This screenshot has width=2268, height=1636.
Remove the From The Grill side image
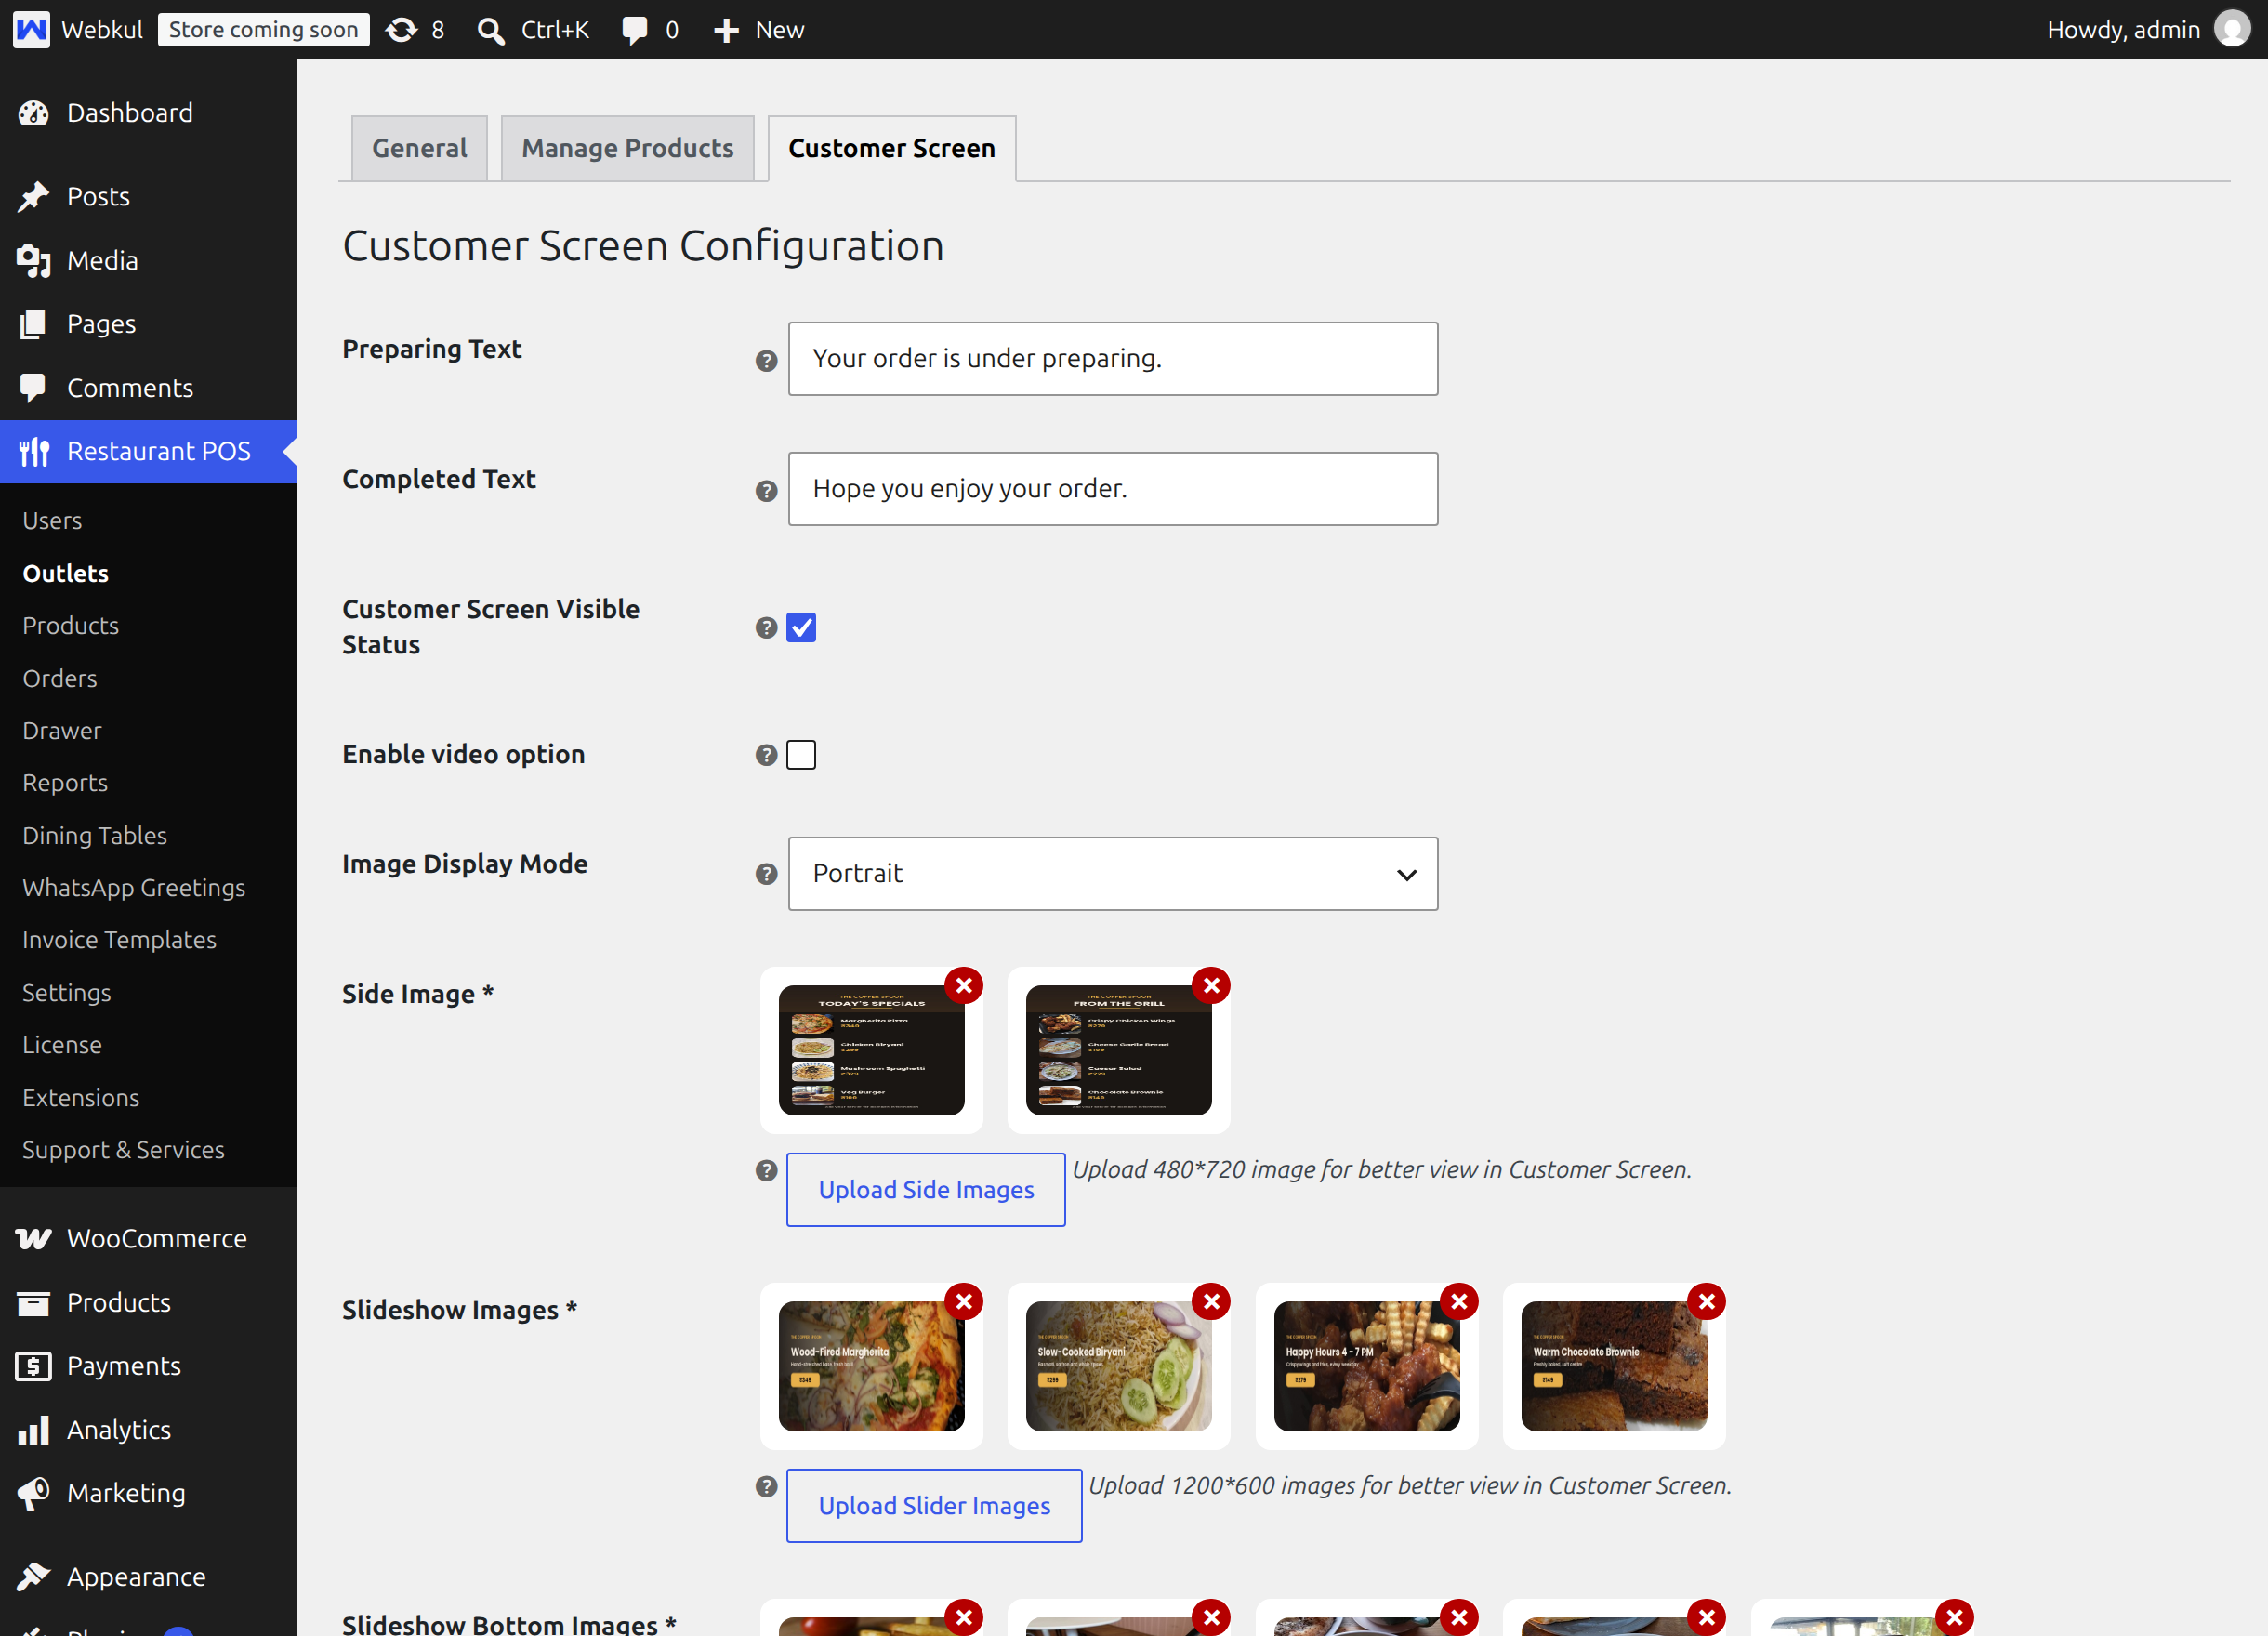pyautogui.click(x=1211, y=985)
